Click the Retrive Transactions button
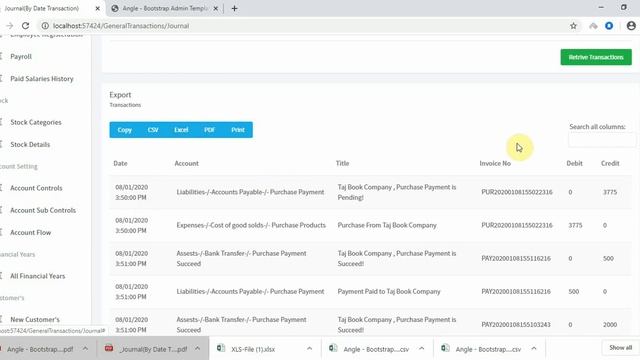Viewport: 640px width, 360px height. (x=596, y=57)
